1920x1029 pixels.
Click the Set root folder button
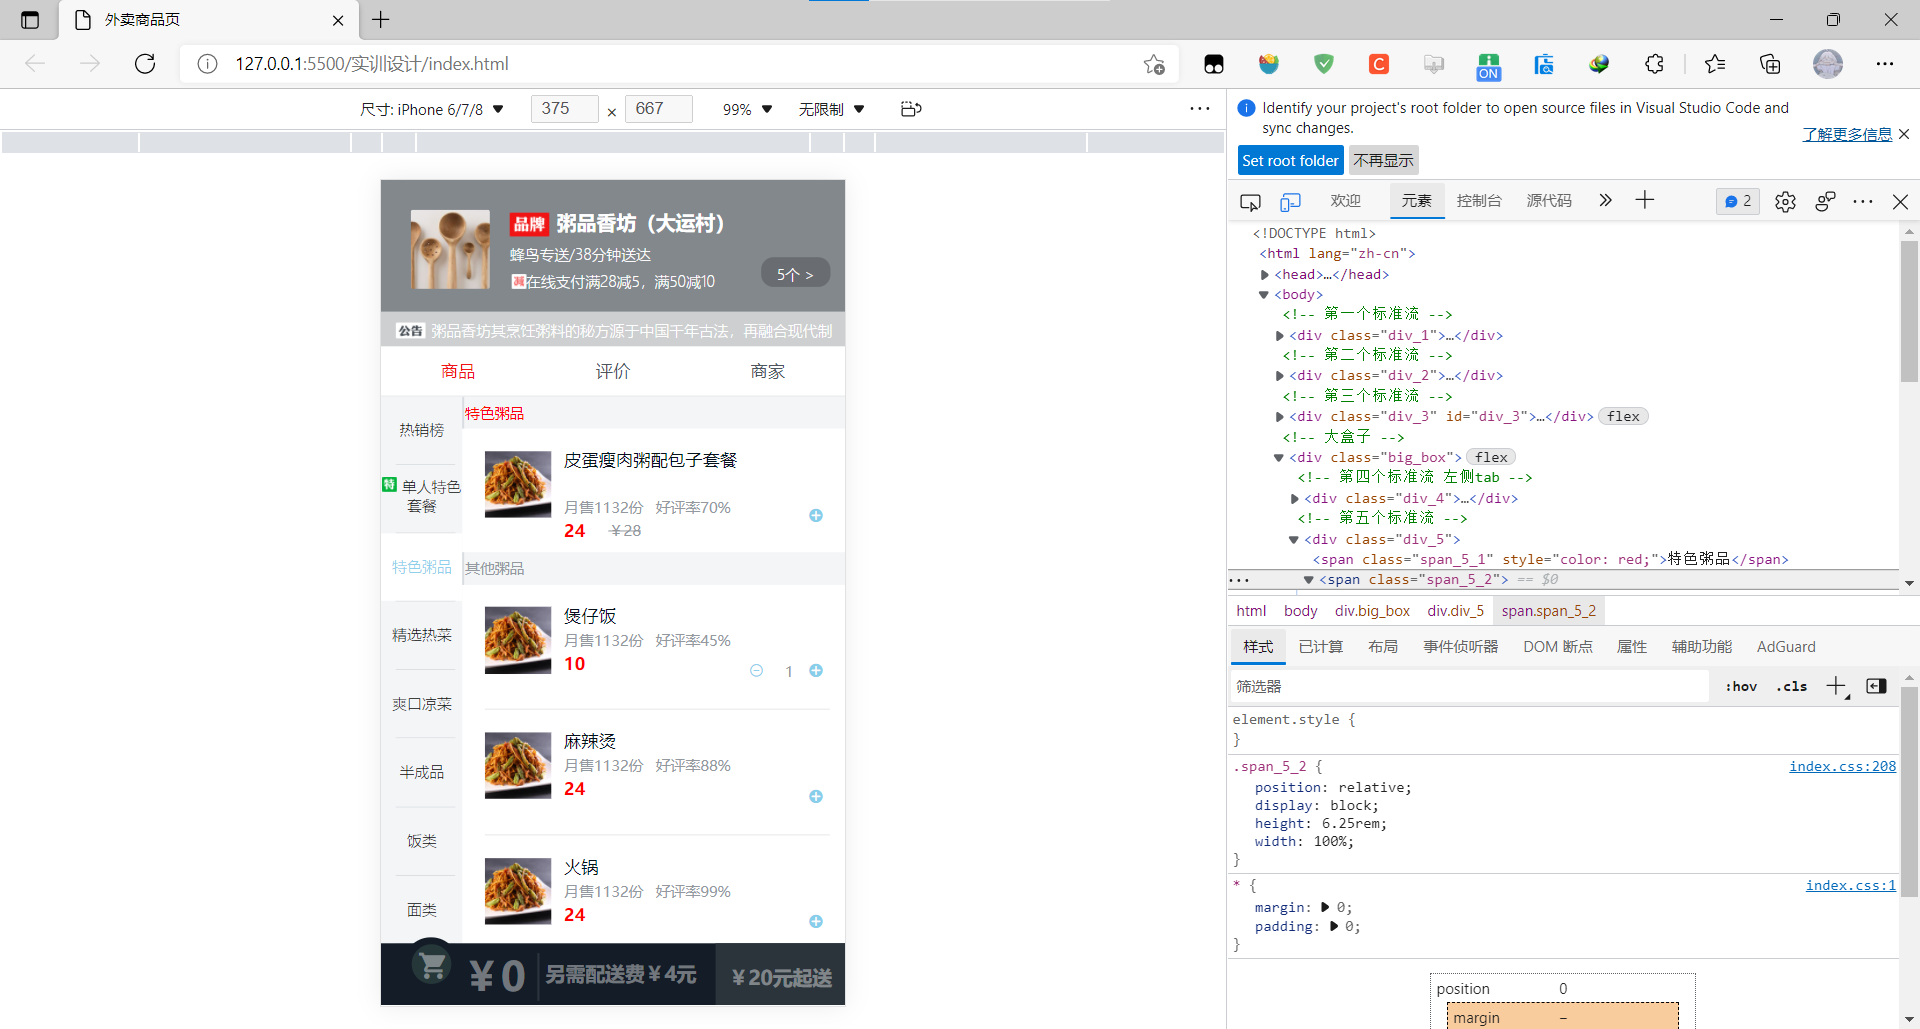[x=1289, y=160]
